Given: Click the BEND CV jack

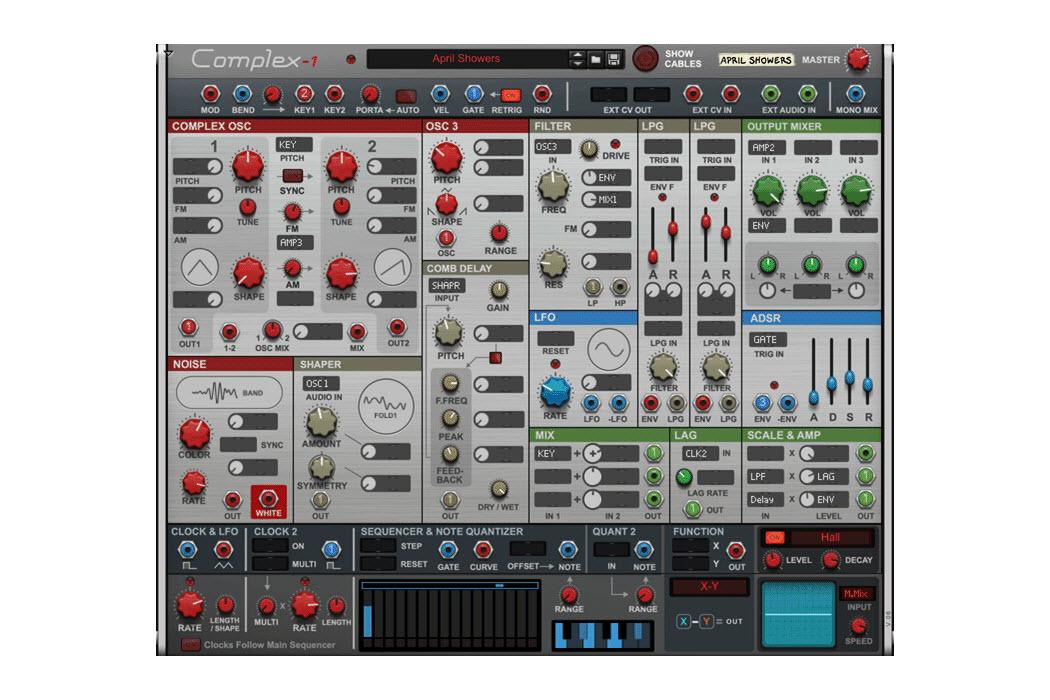Looking at the screenshot, I should pyautogui.click(x=242, y=94).
